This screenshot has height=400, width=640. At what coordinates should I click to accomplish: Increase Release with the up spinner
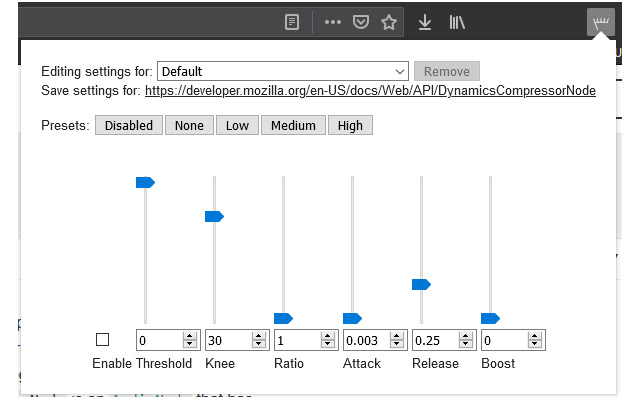(x=466, y=336)
